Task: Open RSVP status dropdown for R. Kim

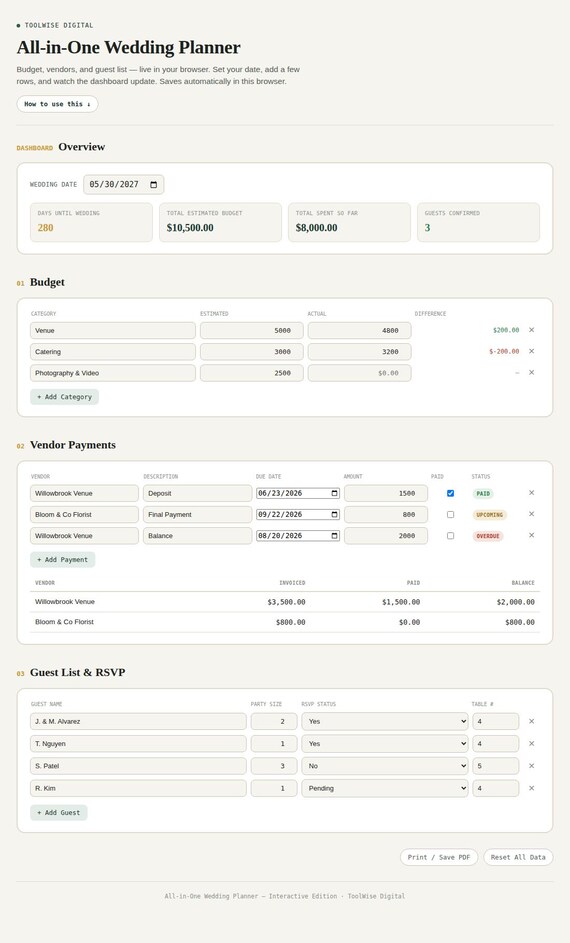Action: [385, 788]
